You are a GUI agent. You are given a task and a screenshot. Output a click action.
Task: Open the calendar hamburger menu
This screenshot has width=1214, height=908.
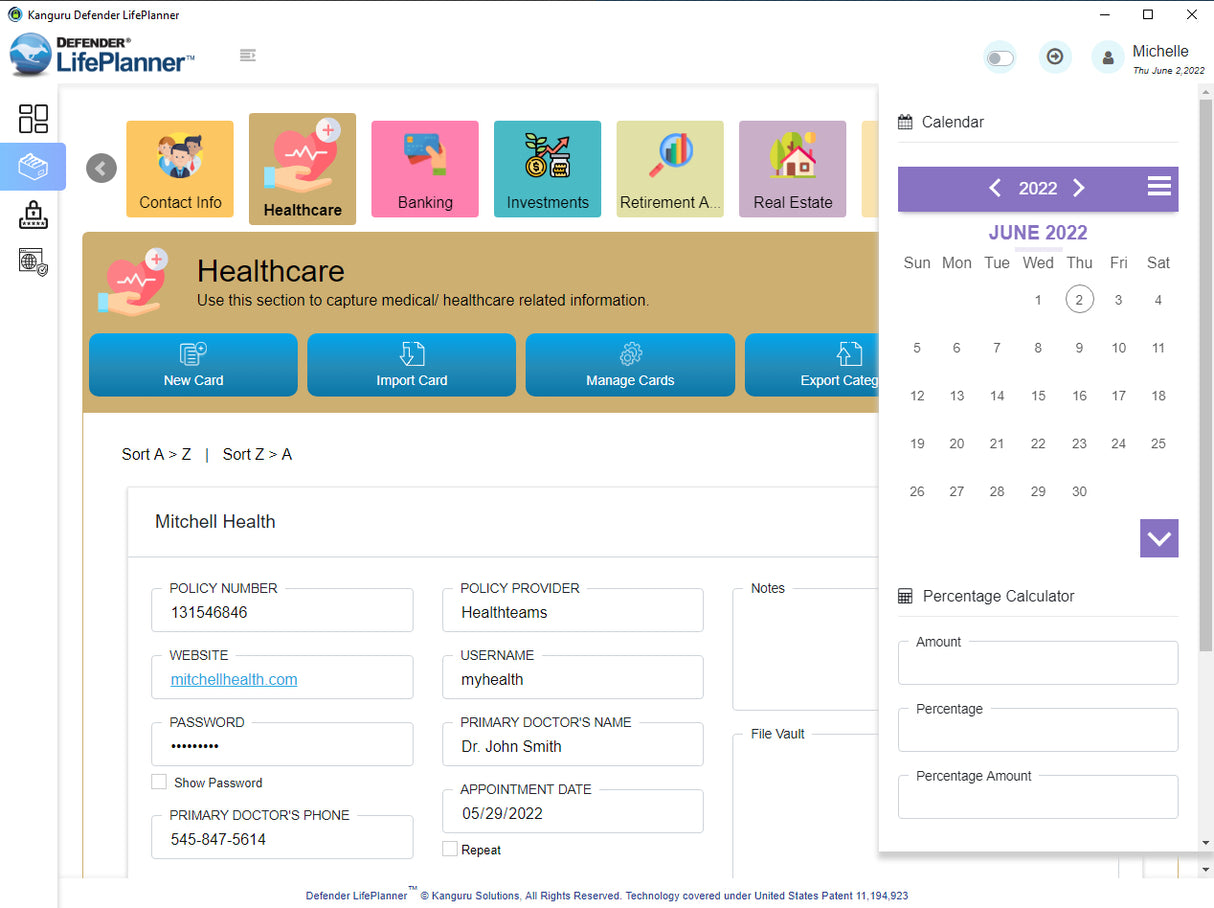click(x=1159, y=186)
